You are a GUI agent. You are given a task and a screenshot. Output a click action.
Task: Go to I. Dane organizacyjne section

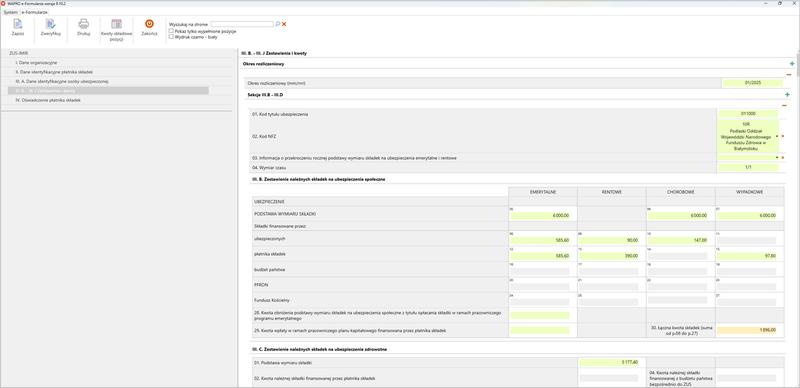click(37, 62)
